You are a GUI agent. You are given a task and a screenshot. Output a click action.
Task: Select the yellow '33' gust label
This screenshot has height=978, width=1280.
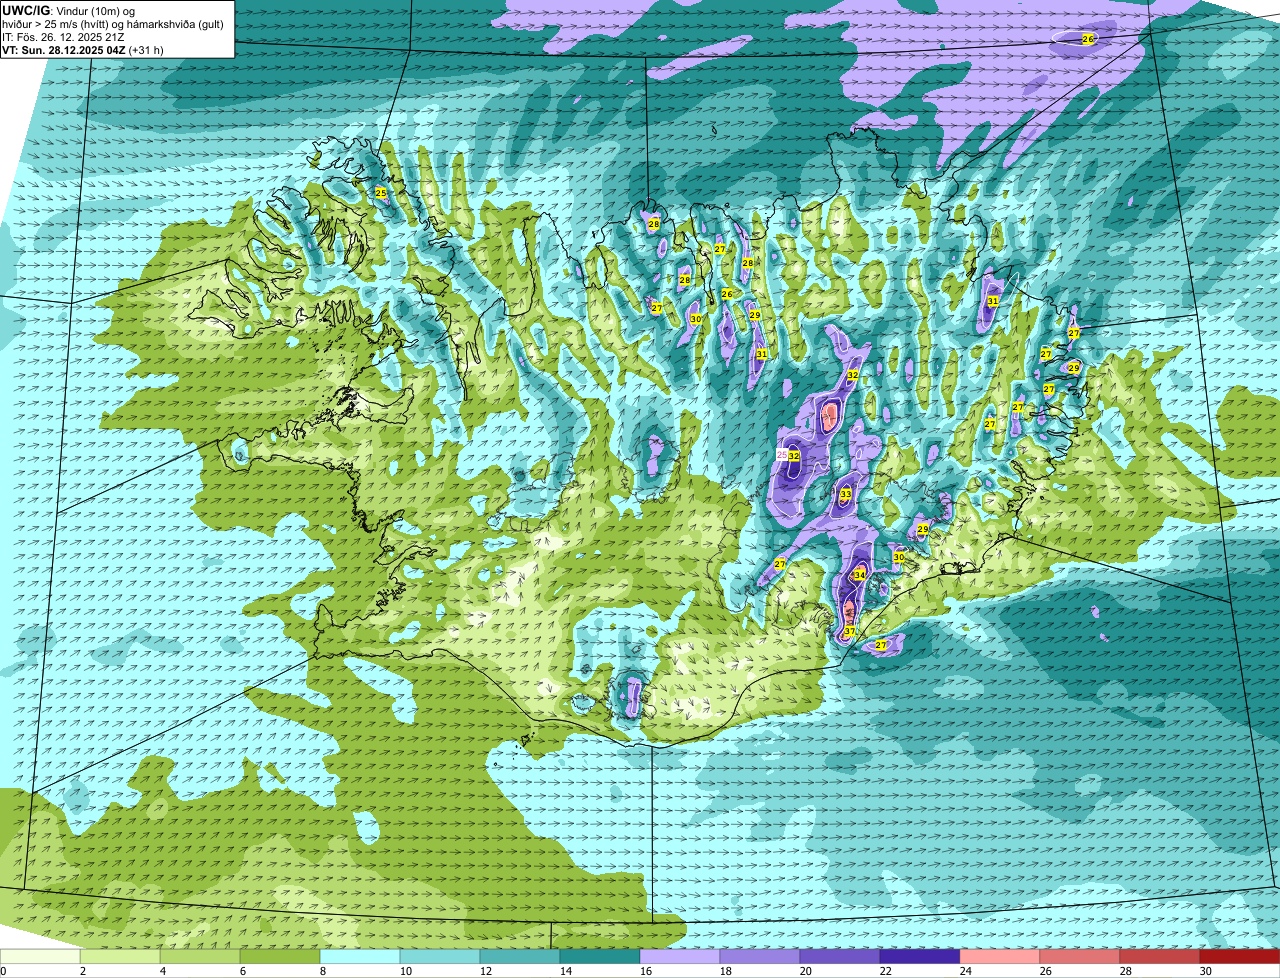(845, 494)
